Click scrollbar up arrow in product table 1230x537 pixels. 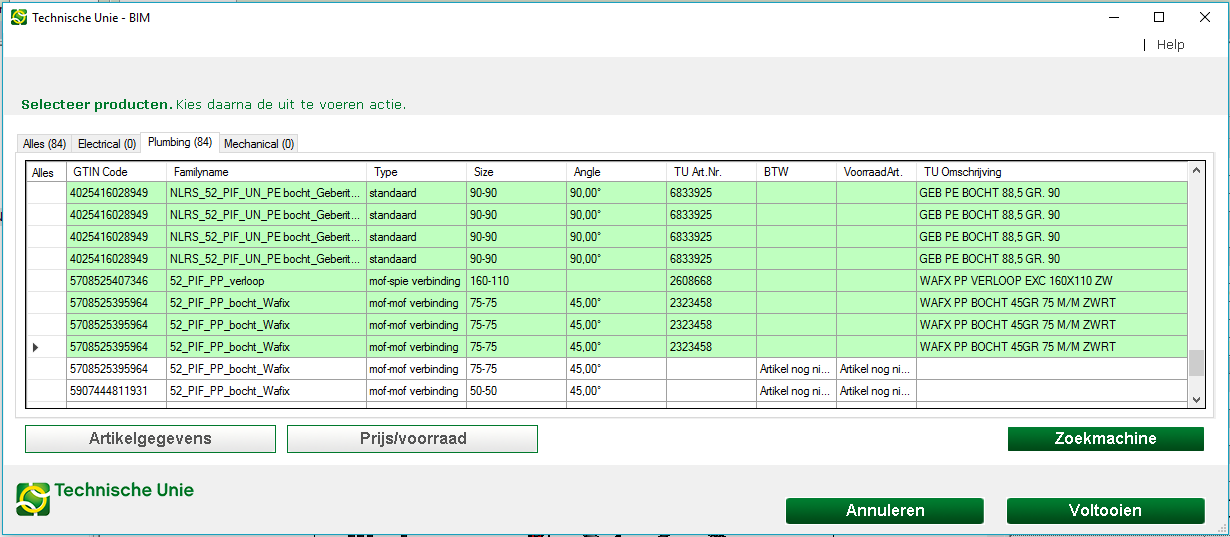tap(1196, 172)
